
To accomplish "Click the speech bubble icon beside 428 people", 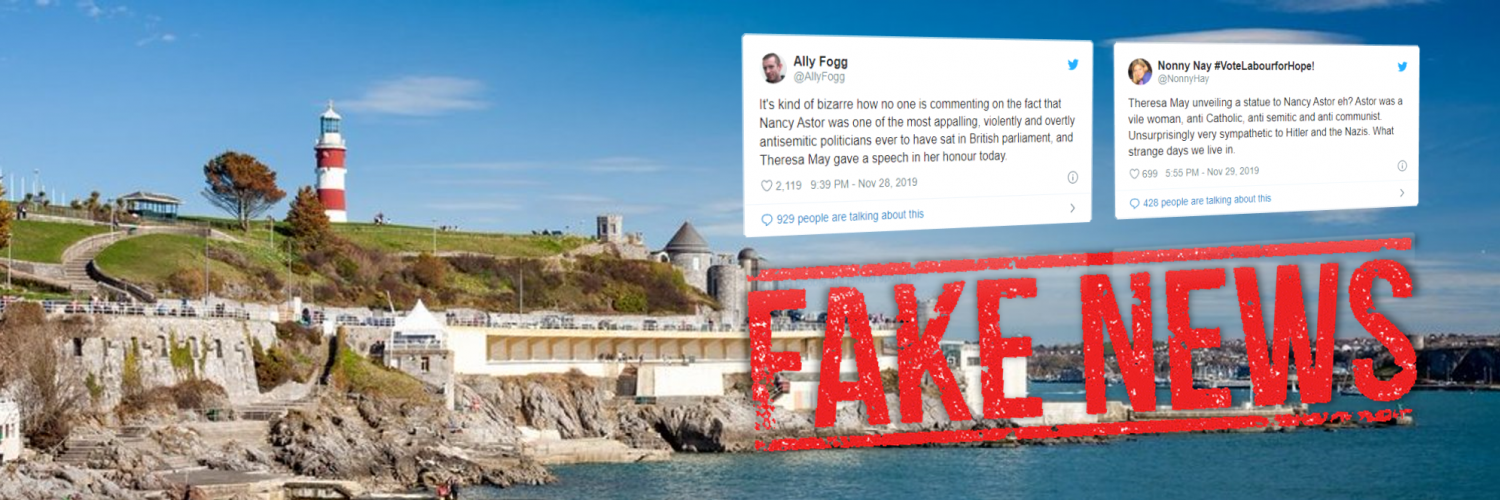I will (1134, 203).
